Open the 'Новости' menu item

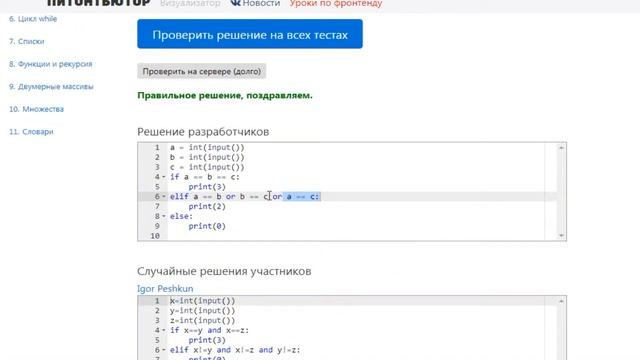(x=261, y=3)
